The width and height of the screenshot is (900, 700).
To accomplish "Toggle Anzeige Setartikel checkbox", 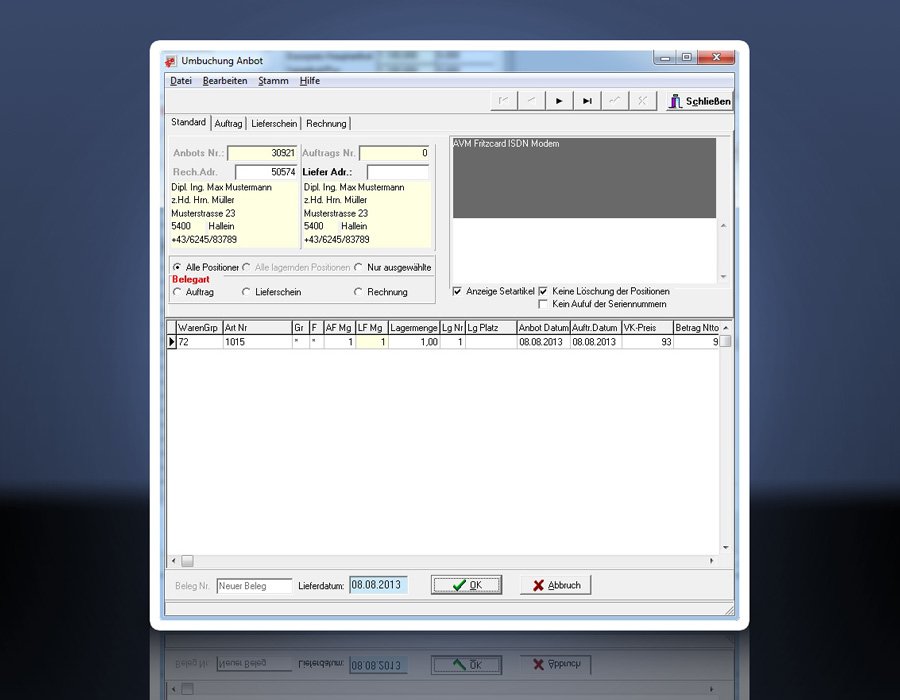I will click(x=457, y=291).
